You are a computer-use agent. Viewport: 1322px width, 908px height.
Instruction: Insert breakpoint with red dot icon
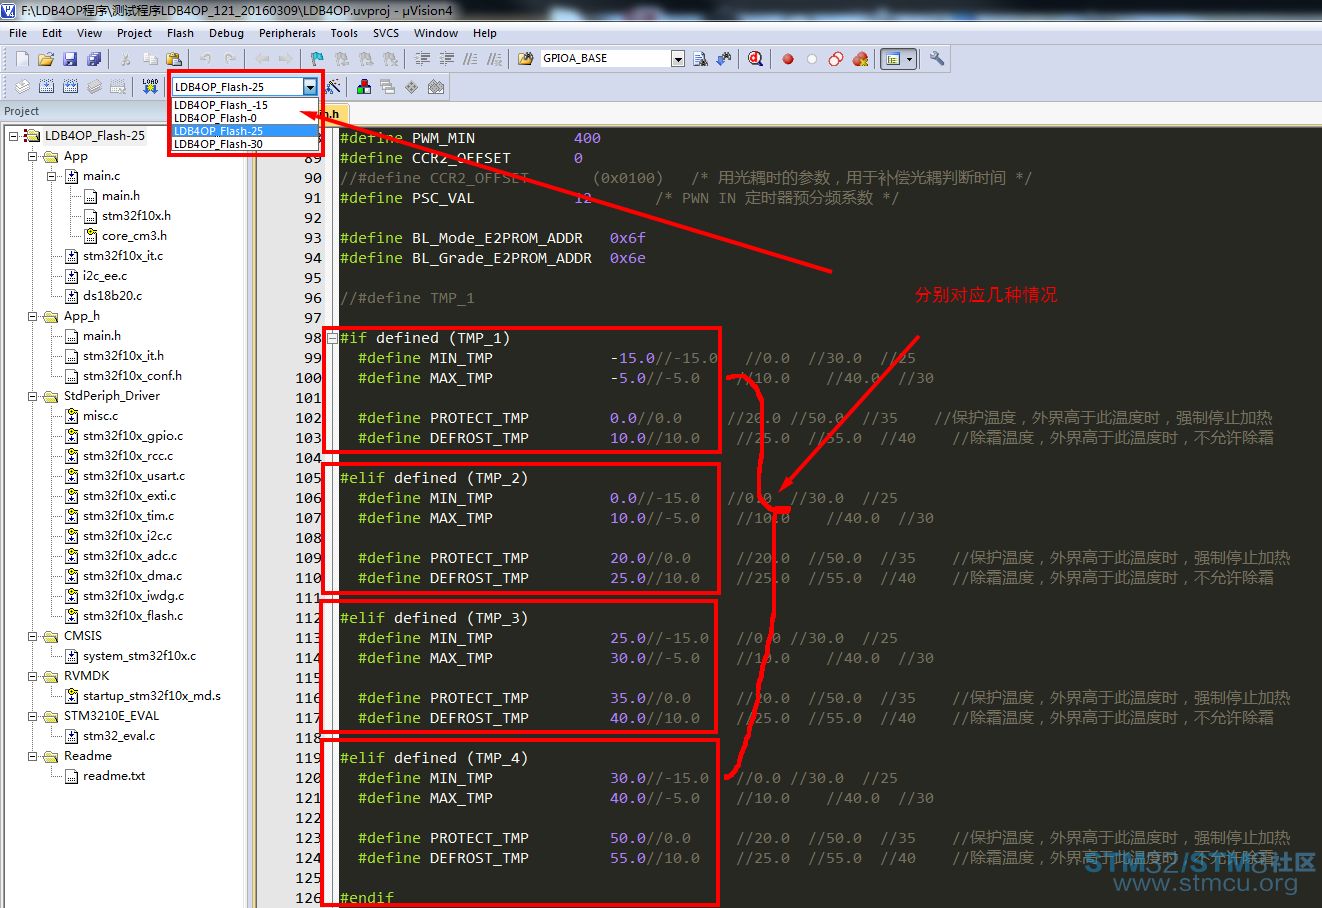pyautogui.click(x=788, y=59)
